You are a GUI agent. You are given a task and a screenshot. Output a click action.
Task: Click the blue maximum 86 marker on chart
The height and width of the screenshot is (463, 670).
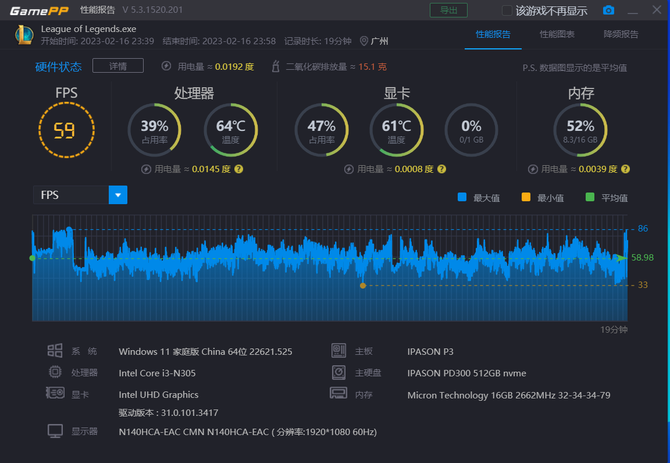tap(70, 229)
